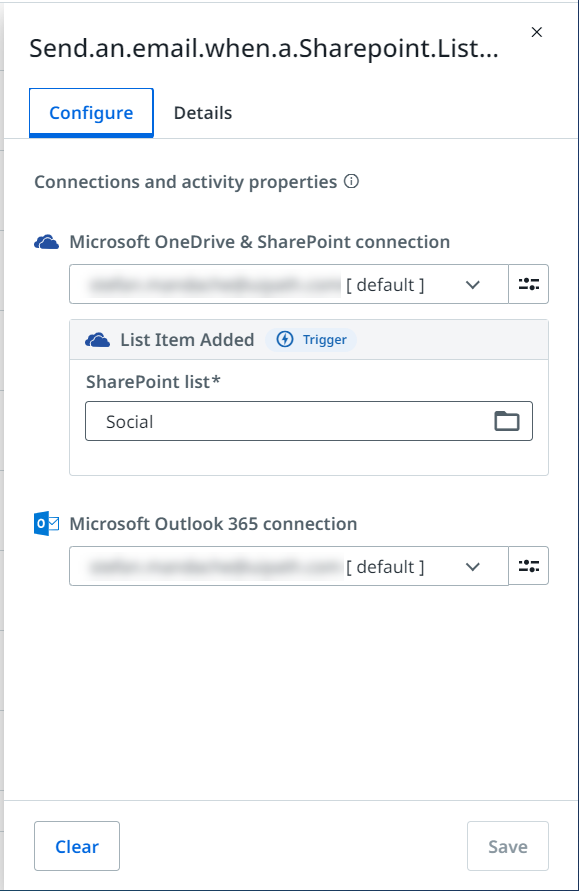Open settings for the Outlook 365 connection
Image resolution: width=579 pixels, height=891 pixels.
[x=528, y=566]
